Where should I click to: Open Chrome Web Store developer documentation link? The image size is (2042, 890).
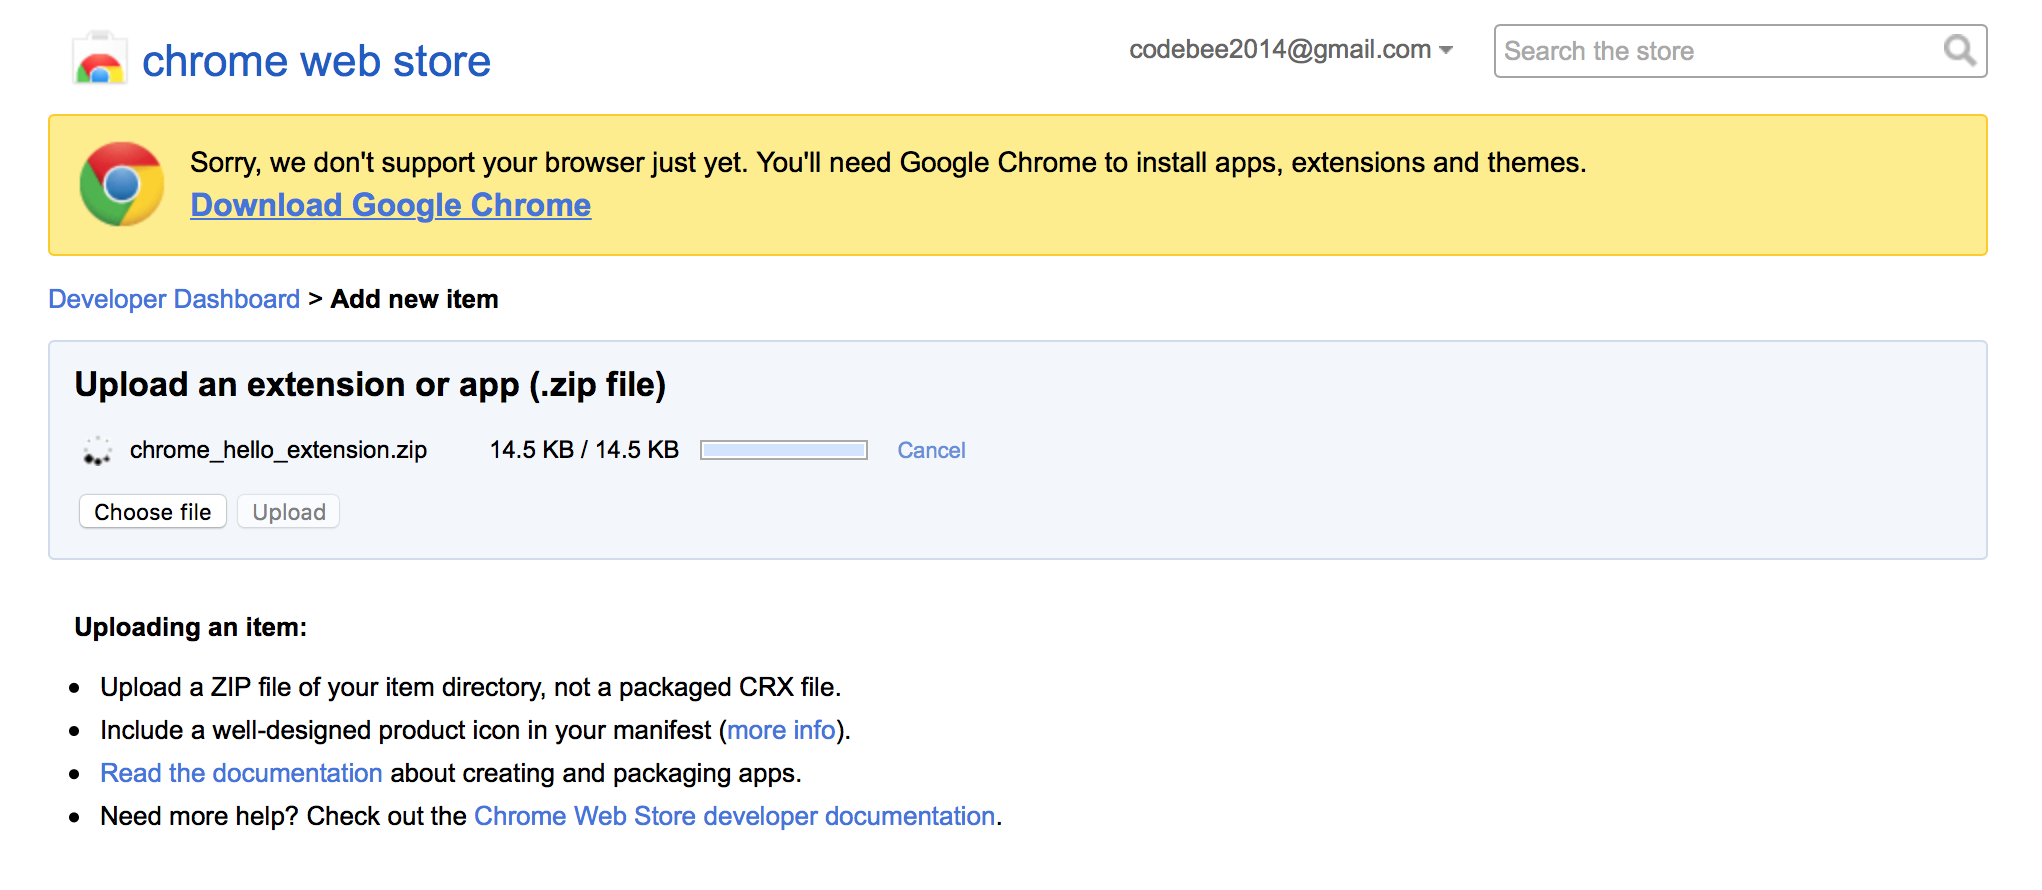pos(735,817)
